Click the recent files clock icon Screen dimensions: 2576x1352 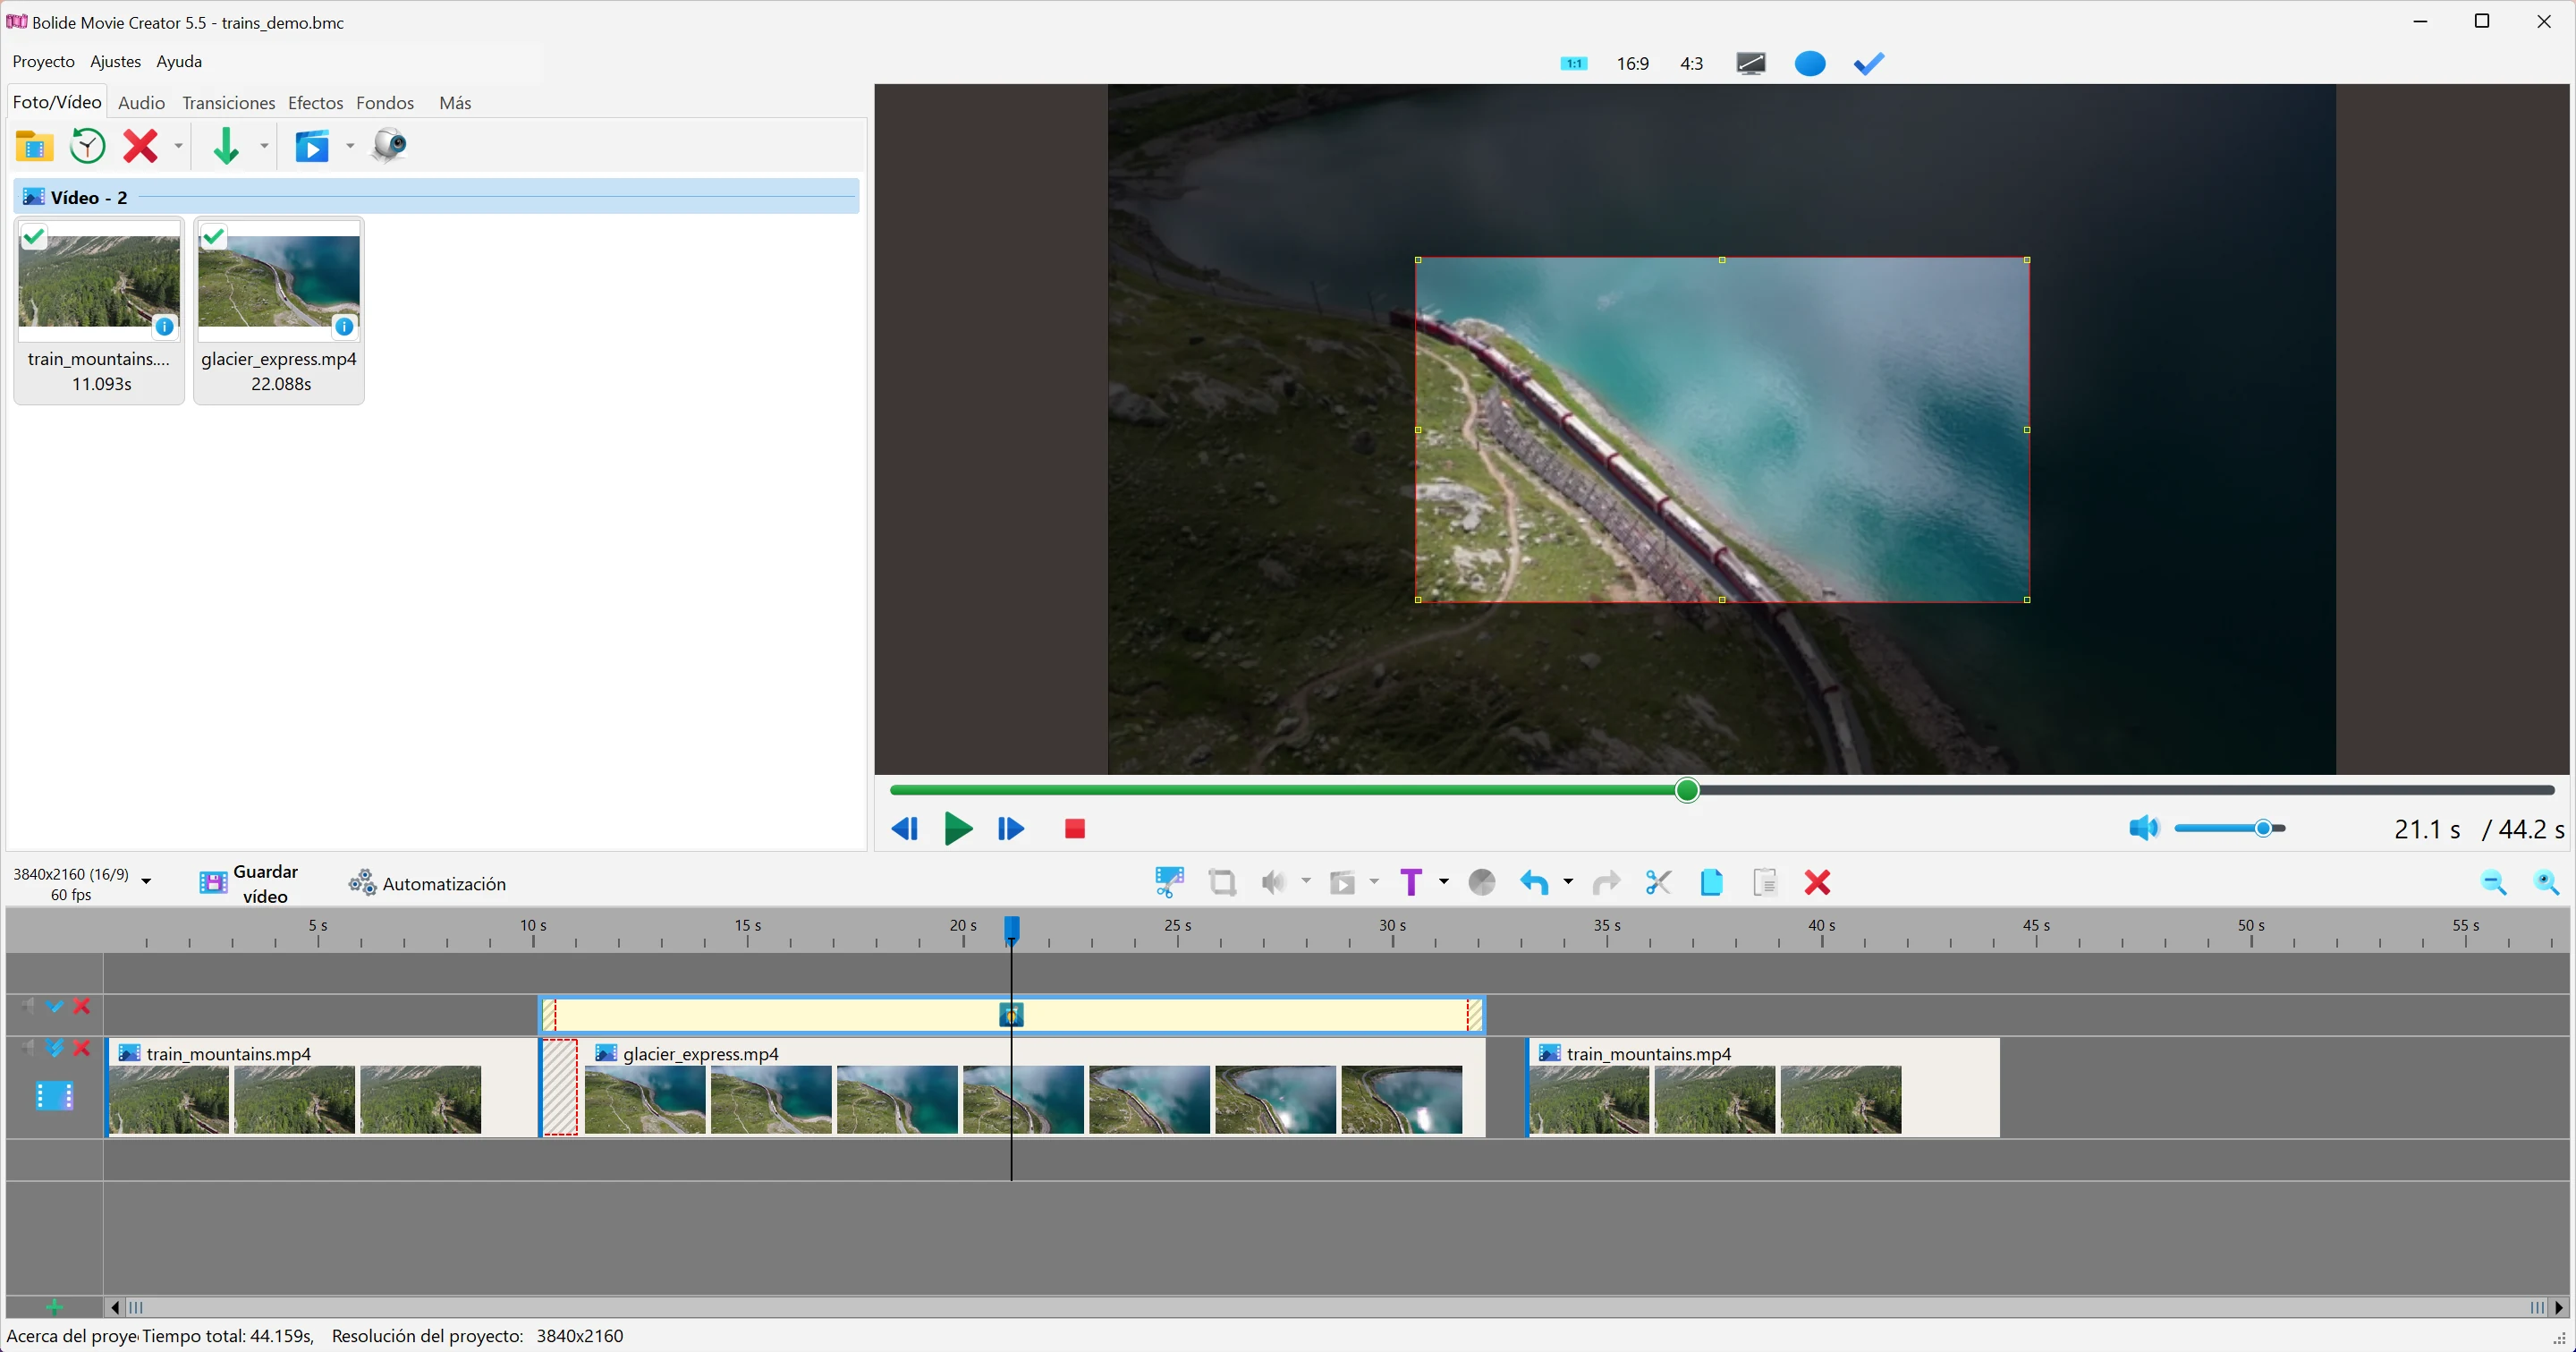(x=88, y=146)
